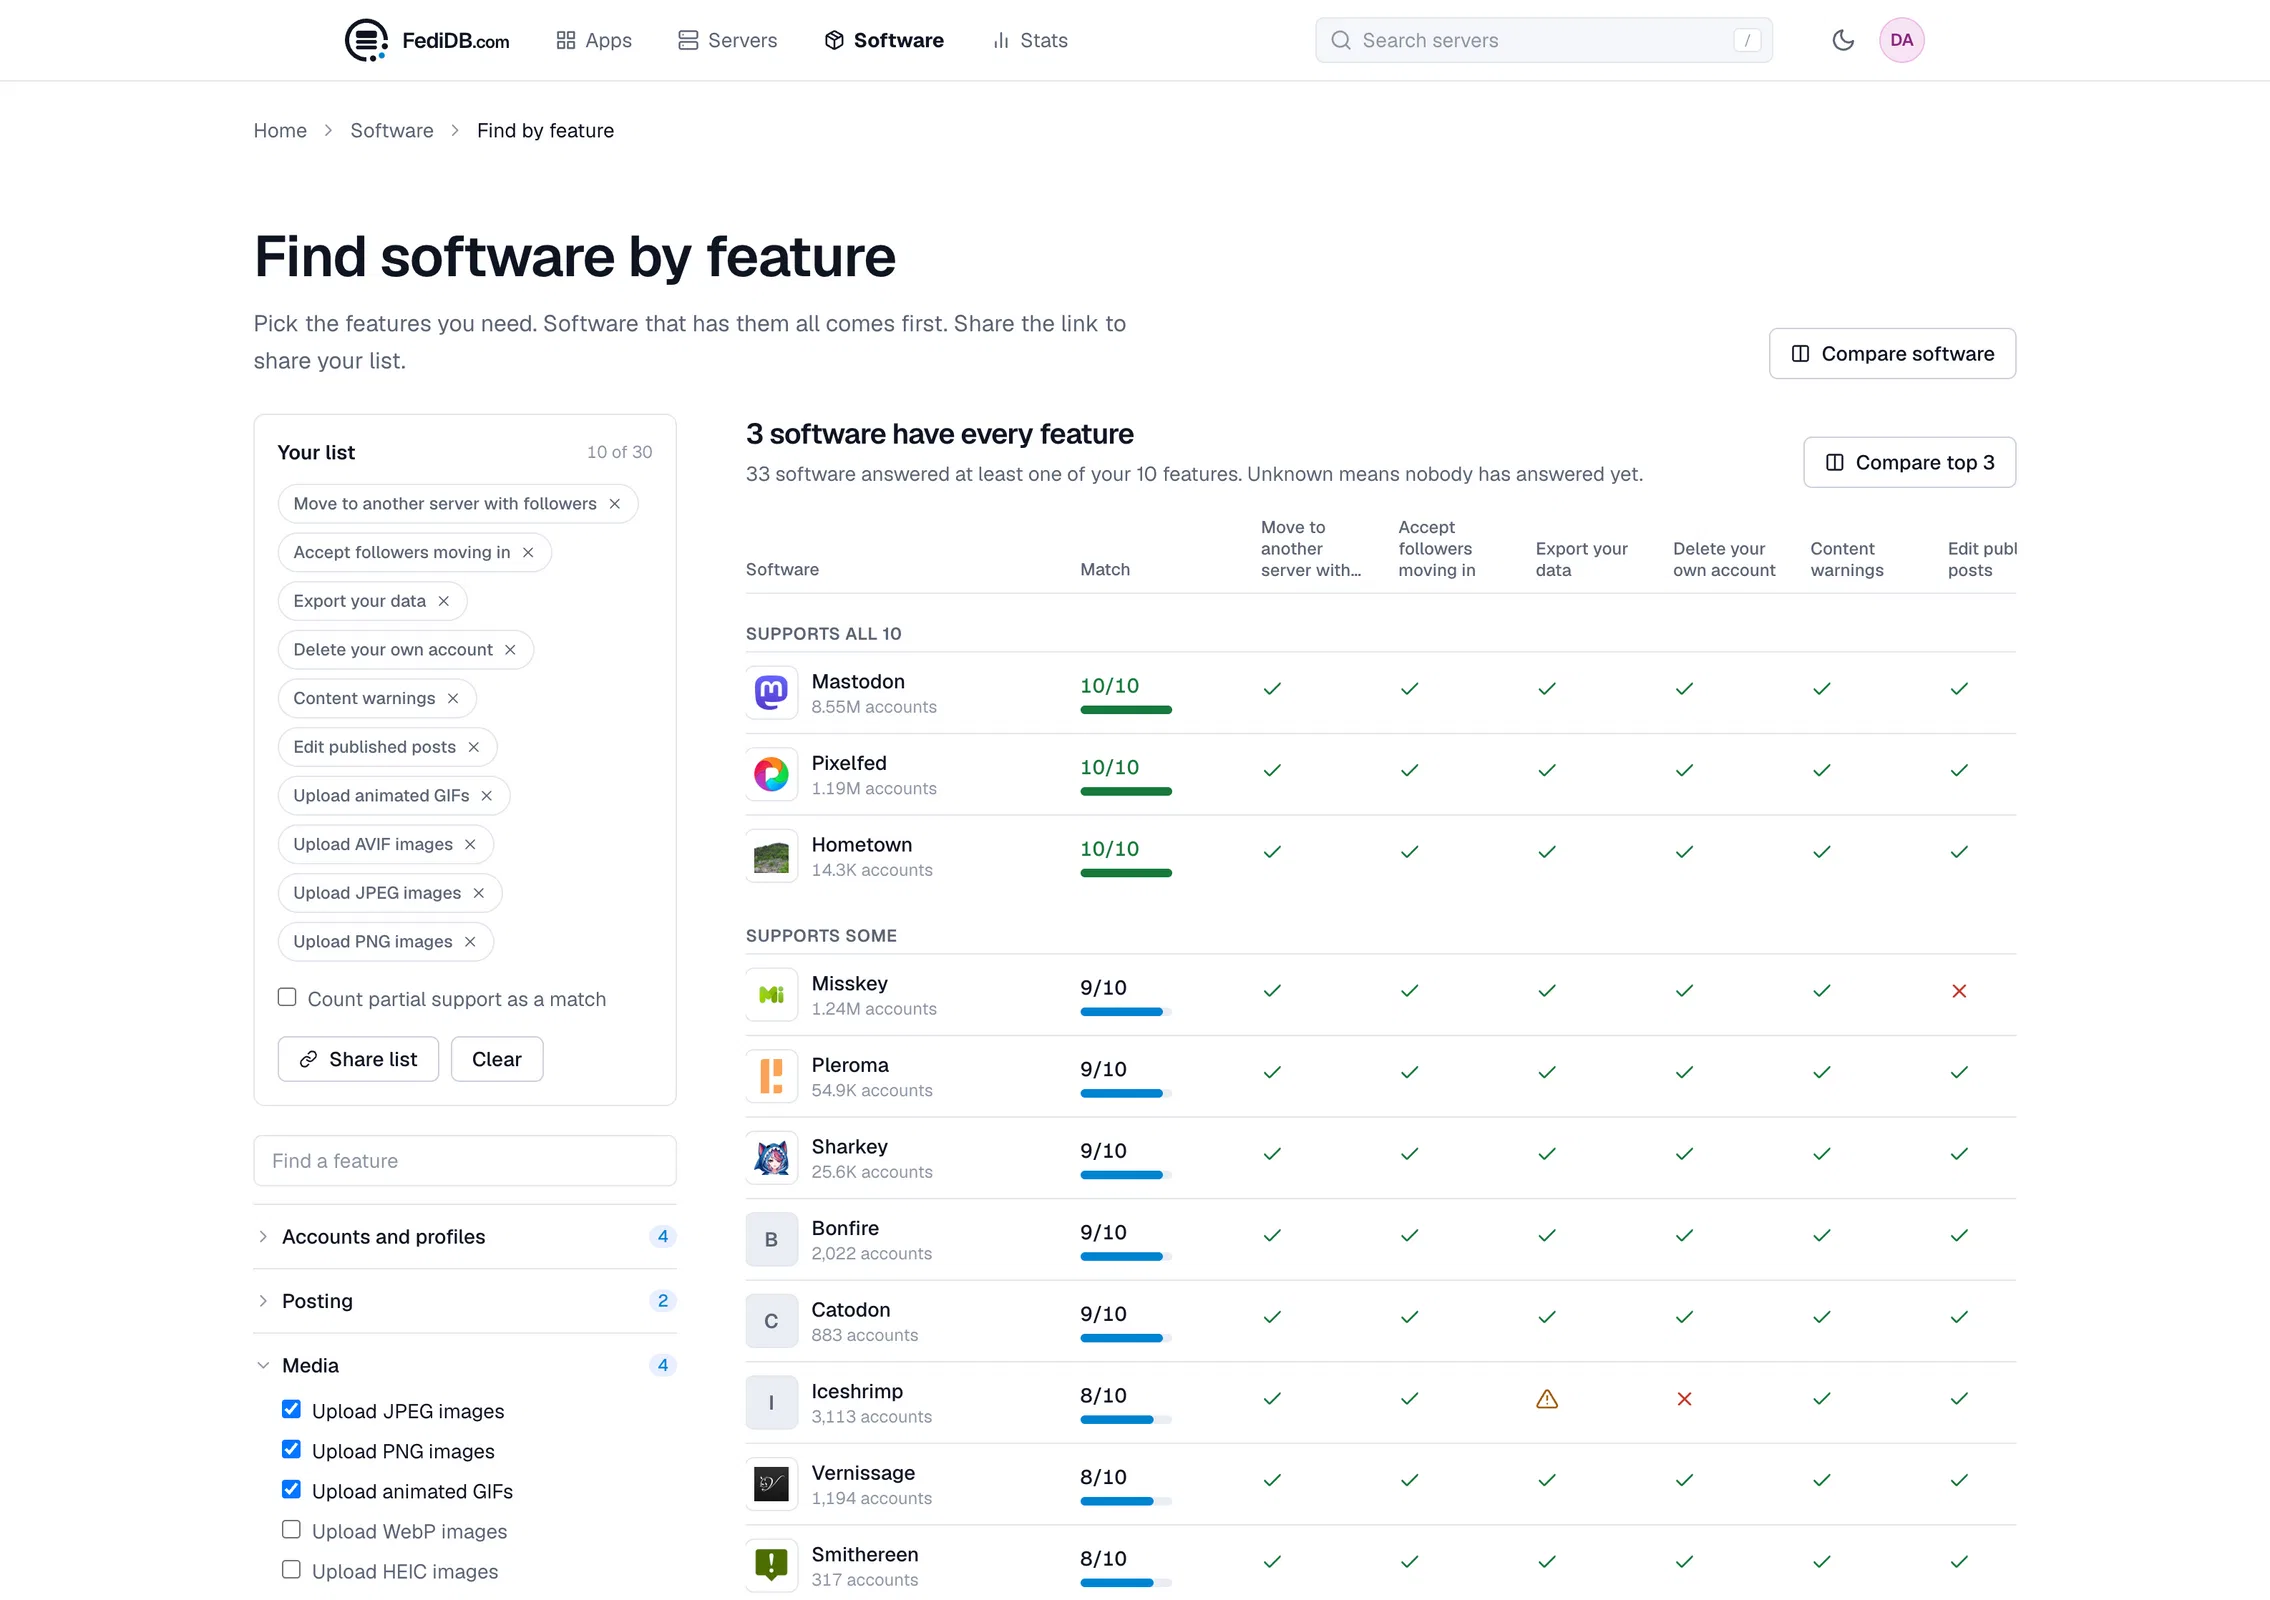Remove the 'Edit published posts' chip
The height and width of the screenshot is (1600, 2270).
point(474,747)
